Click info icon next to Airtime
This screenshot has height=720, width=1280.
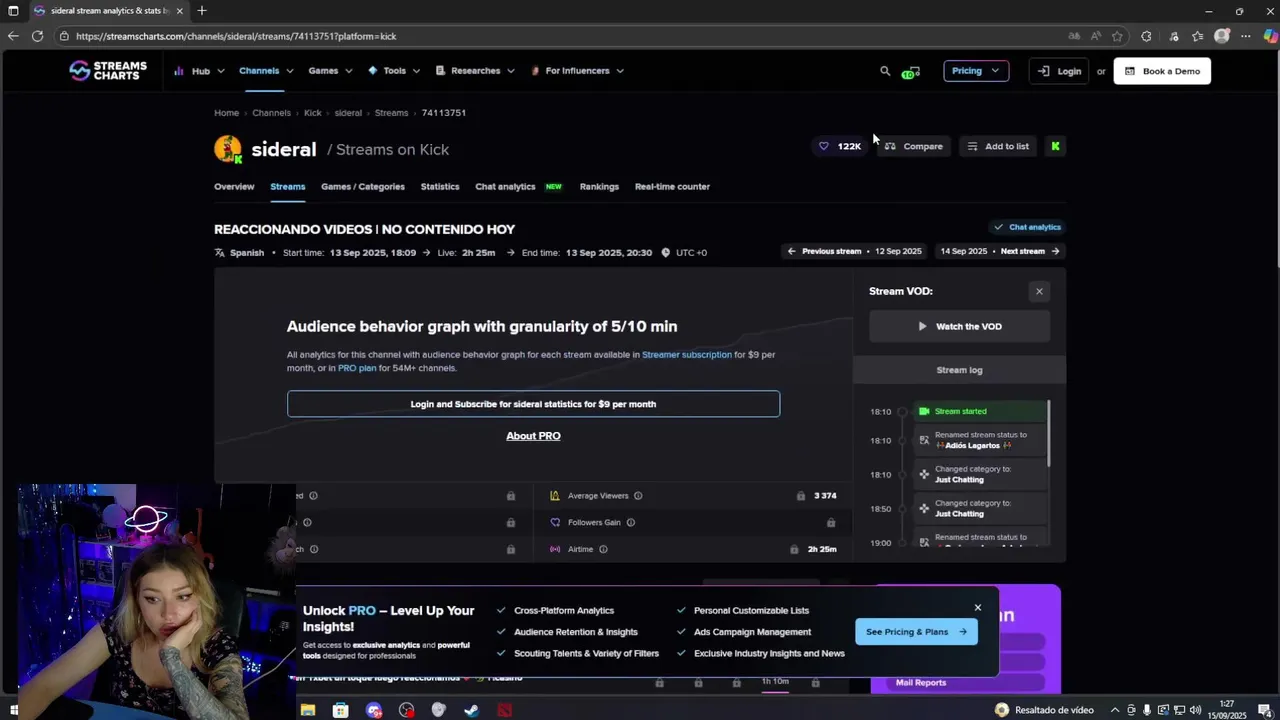(x=603, y=549)
